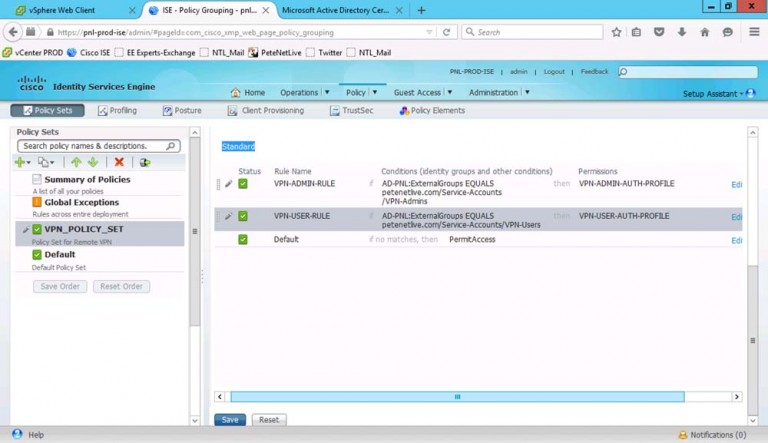Expand the Guest Access dropdown arrow
The width and height of the screenshot is (768, 443).
point(450,92)
